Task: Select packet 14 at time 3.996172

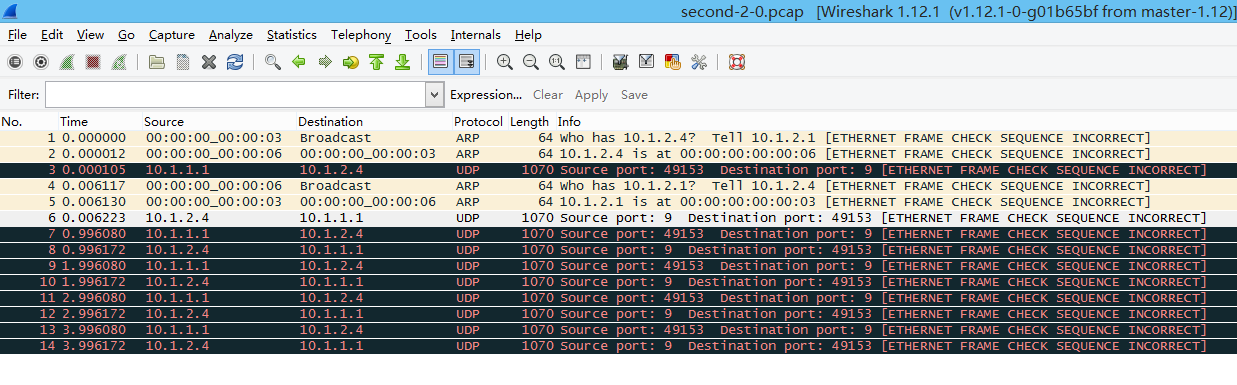Action: coord(618,346)
